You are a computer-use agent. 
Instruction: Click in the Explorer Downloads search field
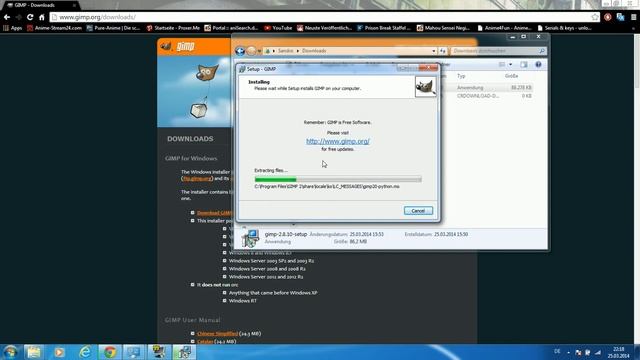point(498,51)
